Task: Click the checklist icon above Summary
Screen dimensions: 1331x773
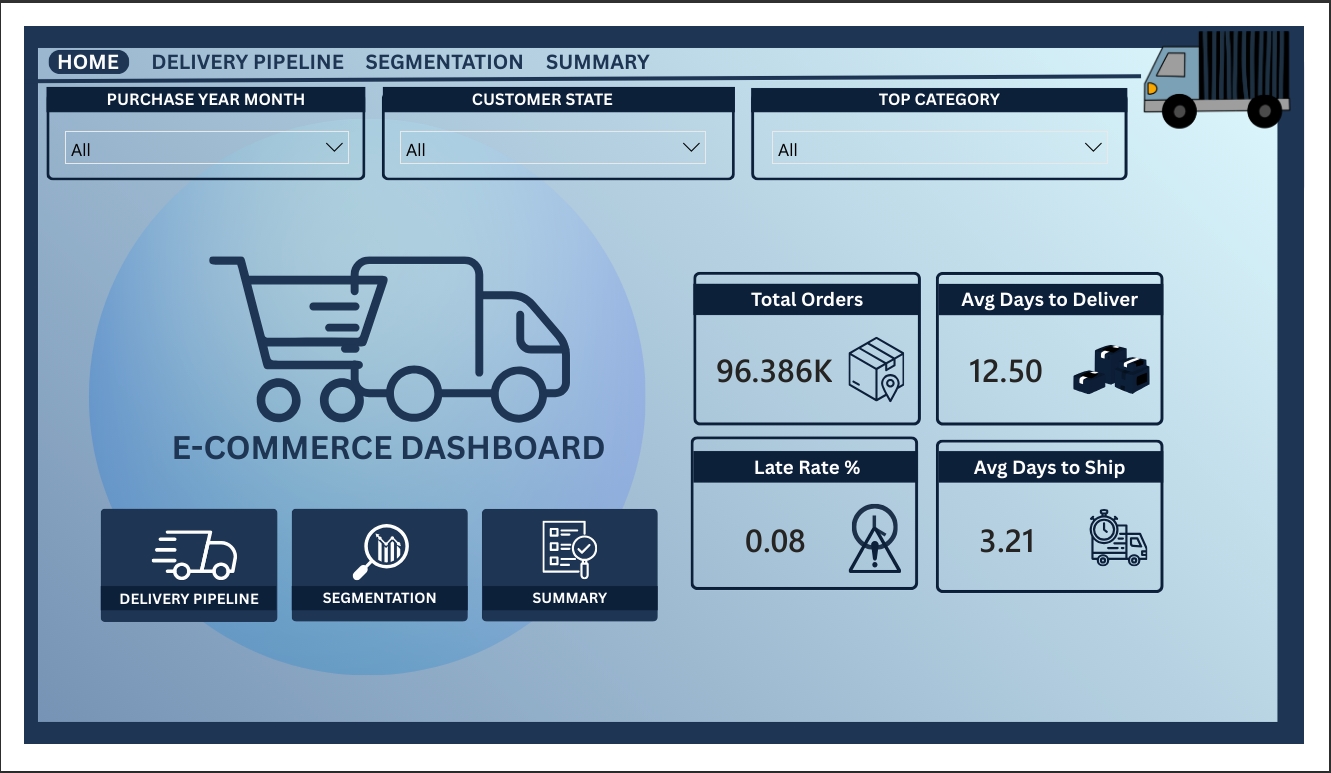Action: (x=569, y=549)
